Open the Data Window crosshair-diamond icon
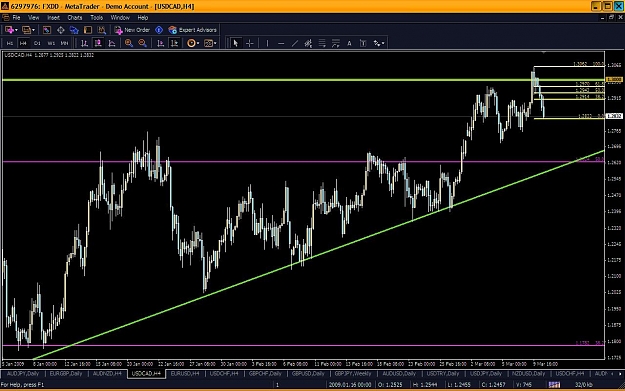 pos(61,30)
